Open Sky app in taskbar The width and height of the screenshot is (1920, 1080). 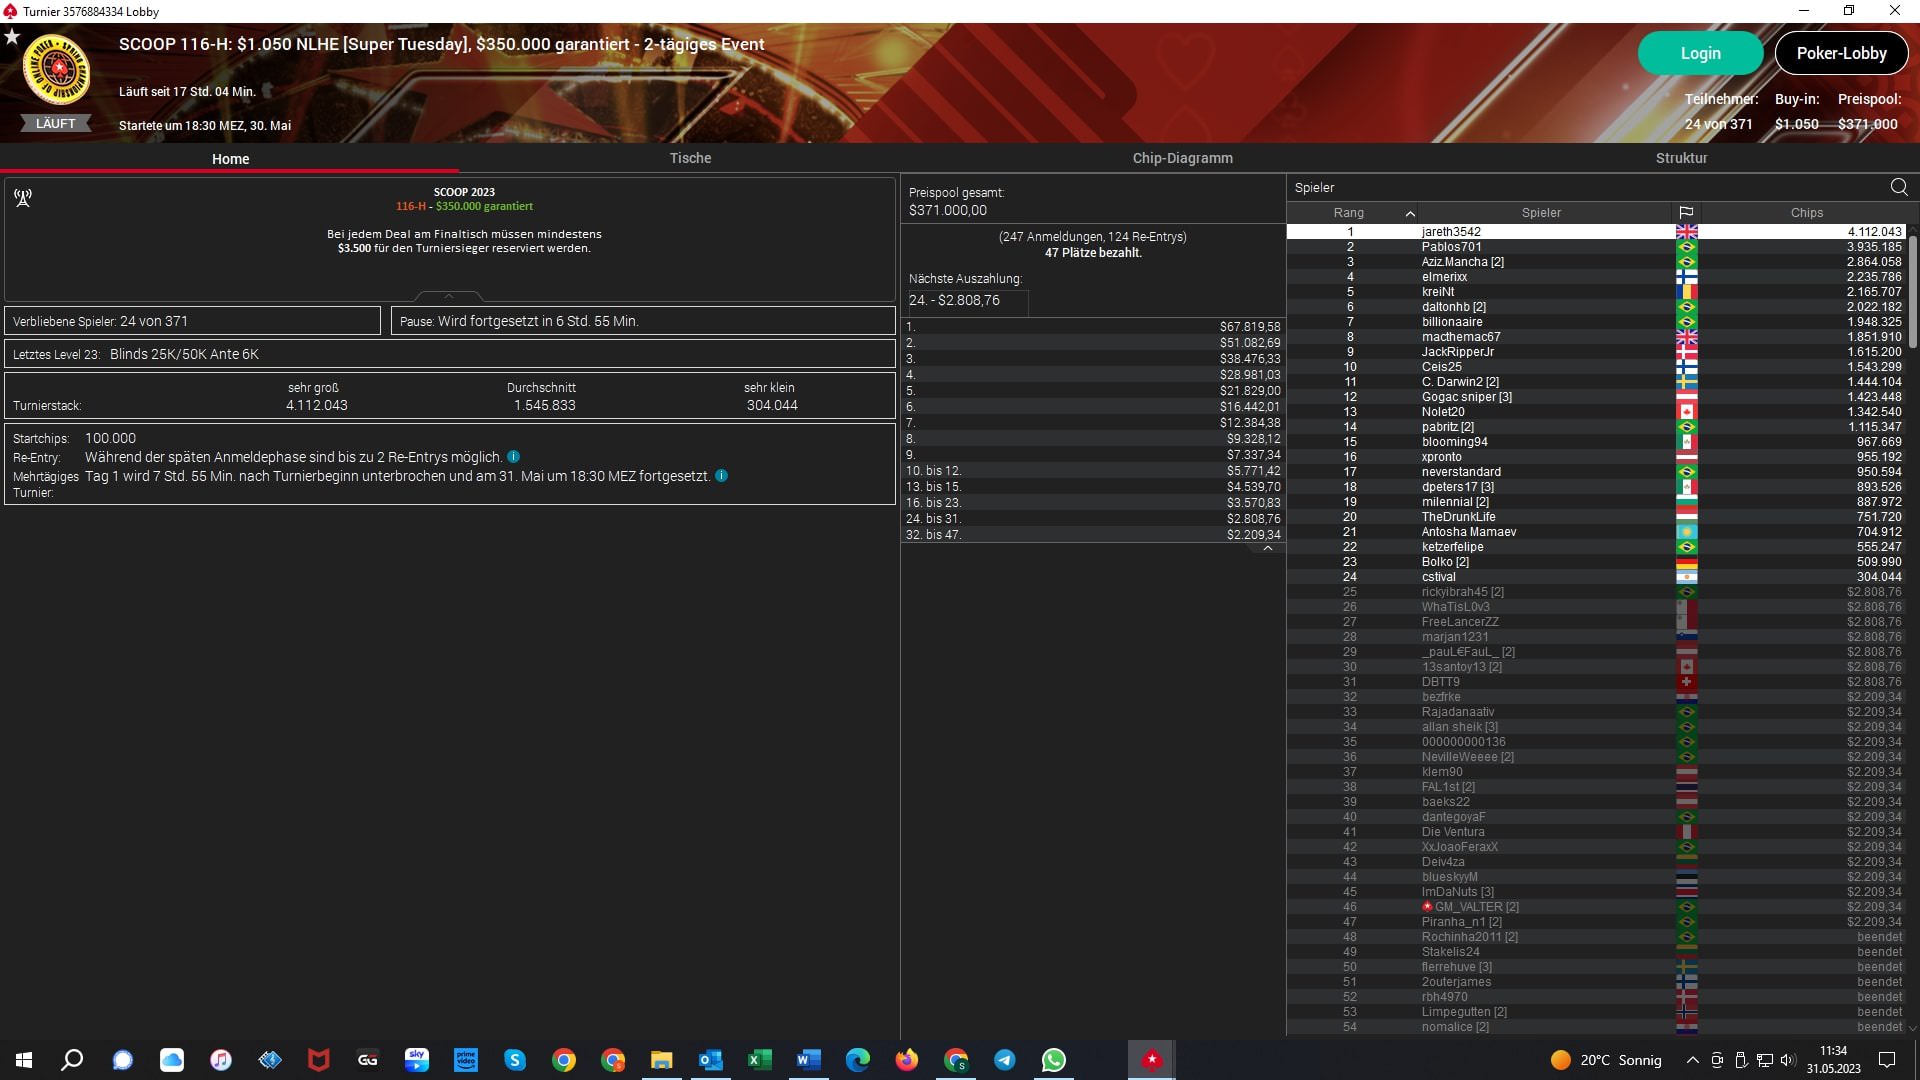tap(417, 1060)
